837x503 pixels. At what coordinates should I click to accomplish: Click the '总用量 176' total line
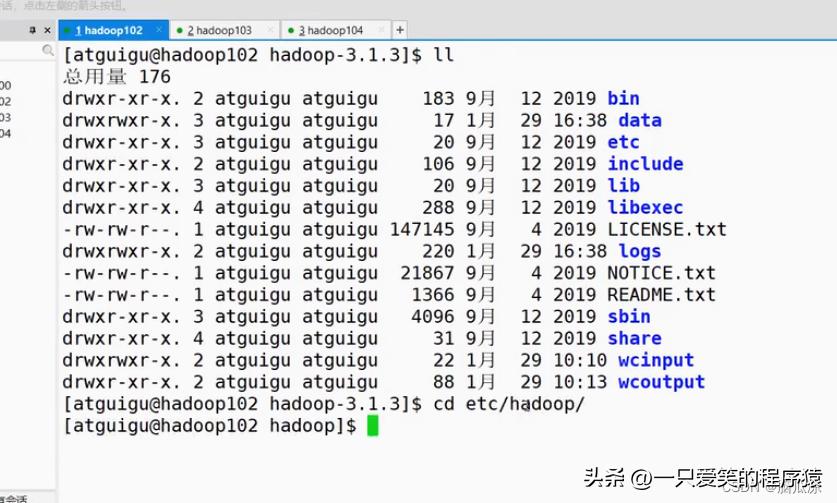click(x=117, y=77)
